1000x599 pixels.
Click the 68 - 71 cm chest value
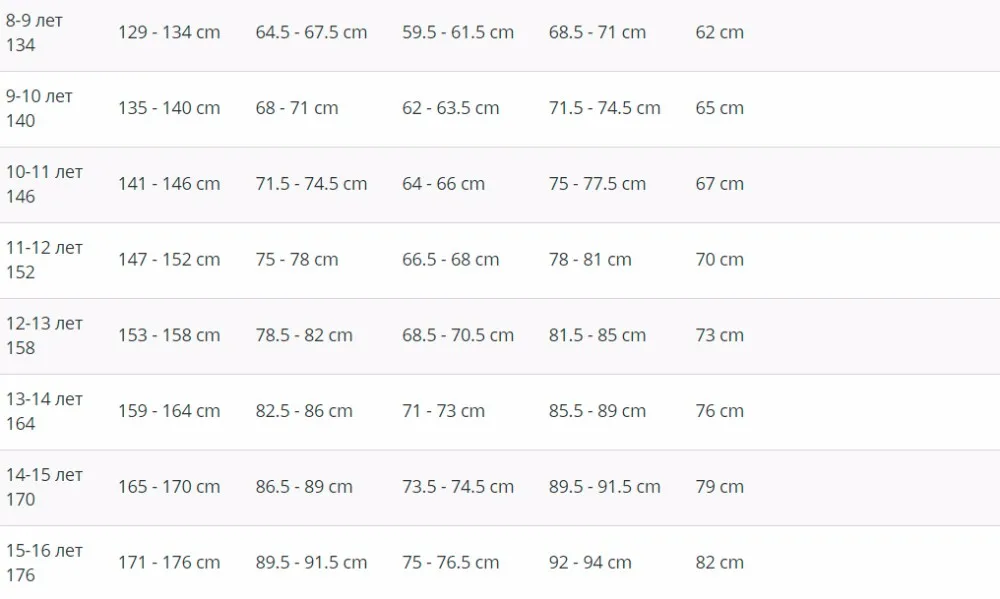(x=297, y=108)
